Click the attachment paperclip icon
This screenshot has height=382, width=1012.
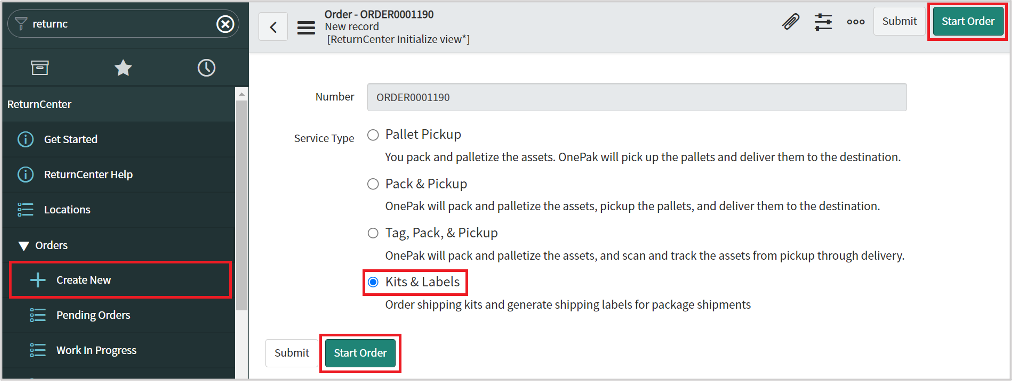pyautogui.click(x=790, y=22)
